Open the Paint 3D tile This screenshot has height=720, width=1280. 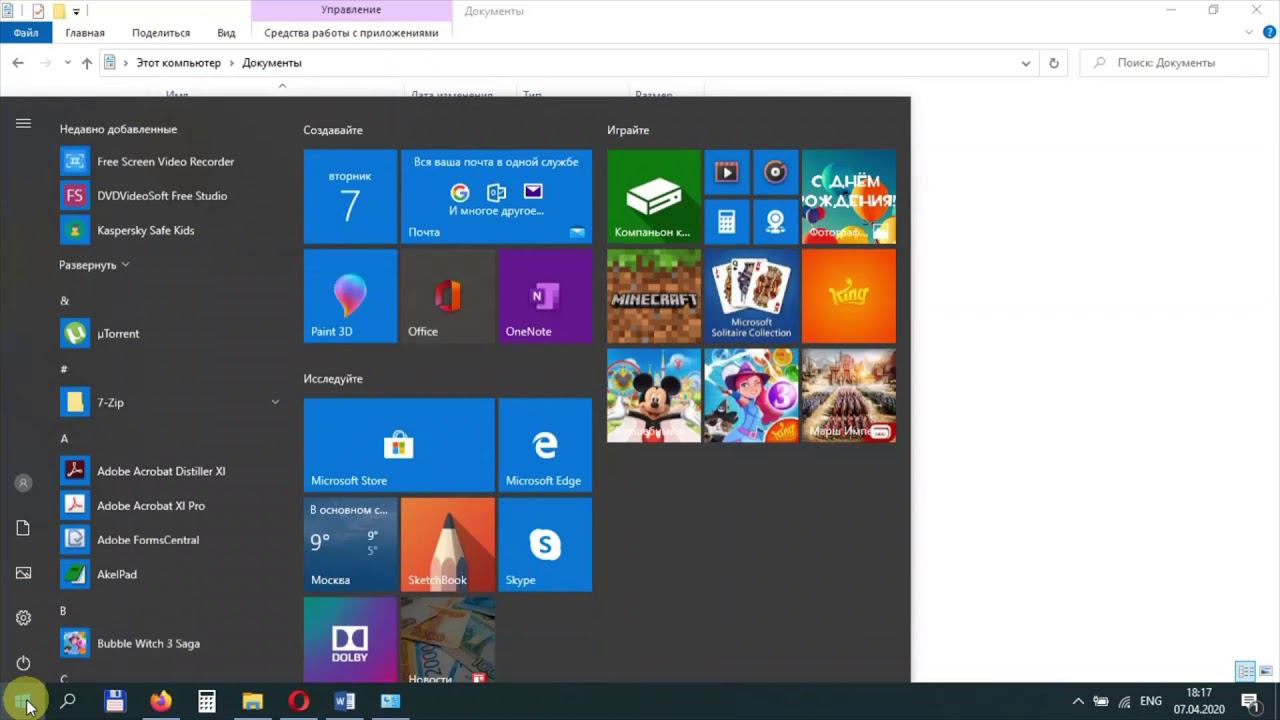[350, 296]
